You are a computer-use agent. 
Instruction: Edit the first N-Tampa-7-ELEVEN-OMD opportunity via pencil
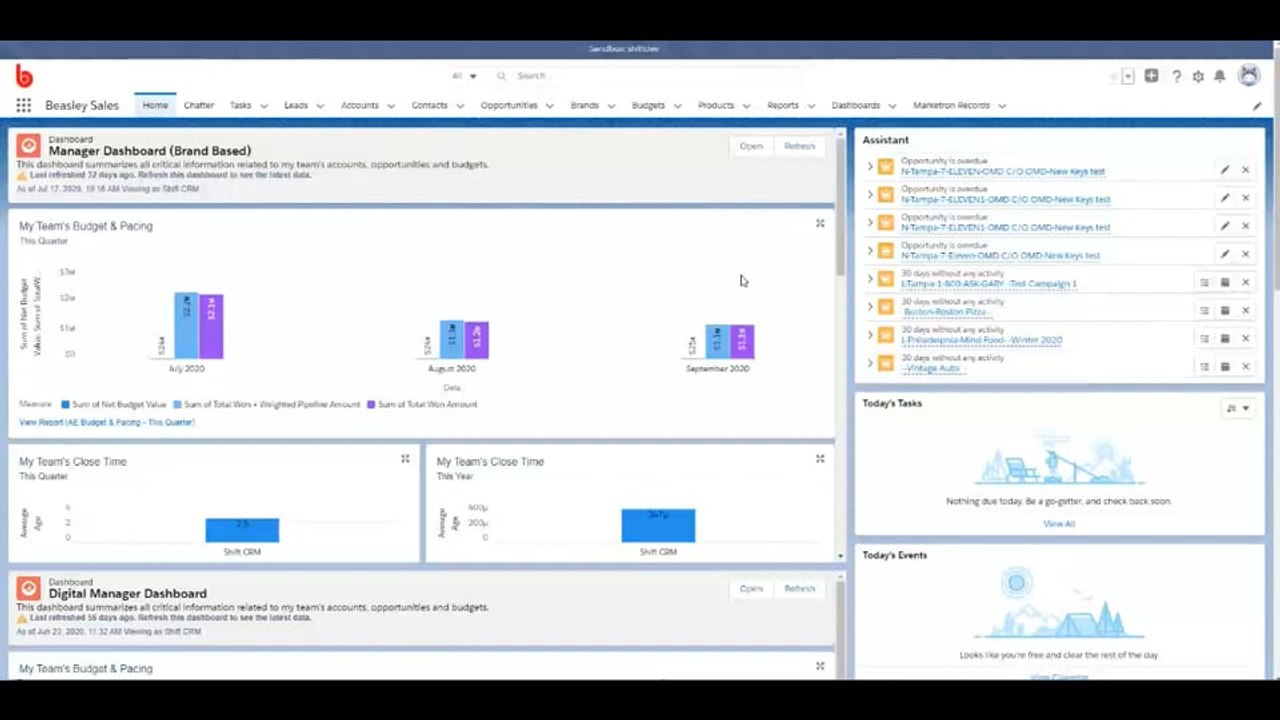(x=1225, y=170)
